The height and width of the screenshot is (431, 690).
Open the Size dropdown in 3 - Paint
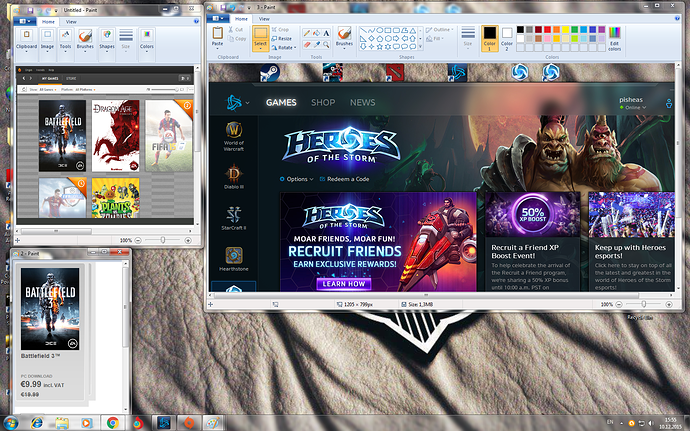coord(468,37)
